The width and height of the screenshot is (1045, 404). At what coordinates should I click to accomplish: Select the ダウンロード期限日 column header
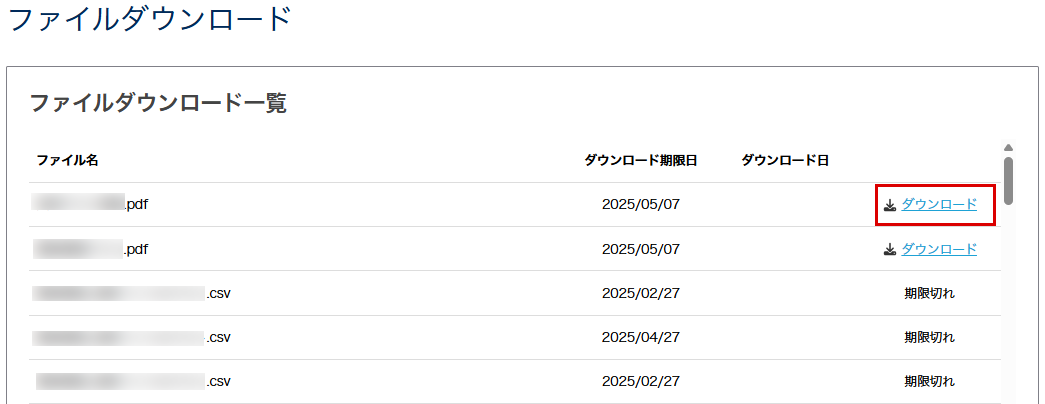[x=640, y=161]
